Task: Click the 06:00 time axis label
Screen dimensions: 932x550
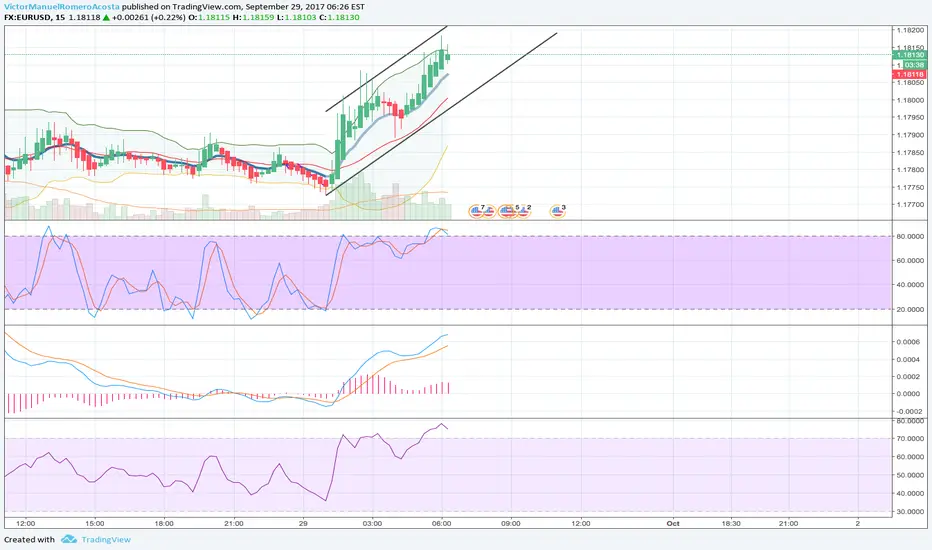Action: (442, 524)
